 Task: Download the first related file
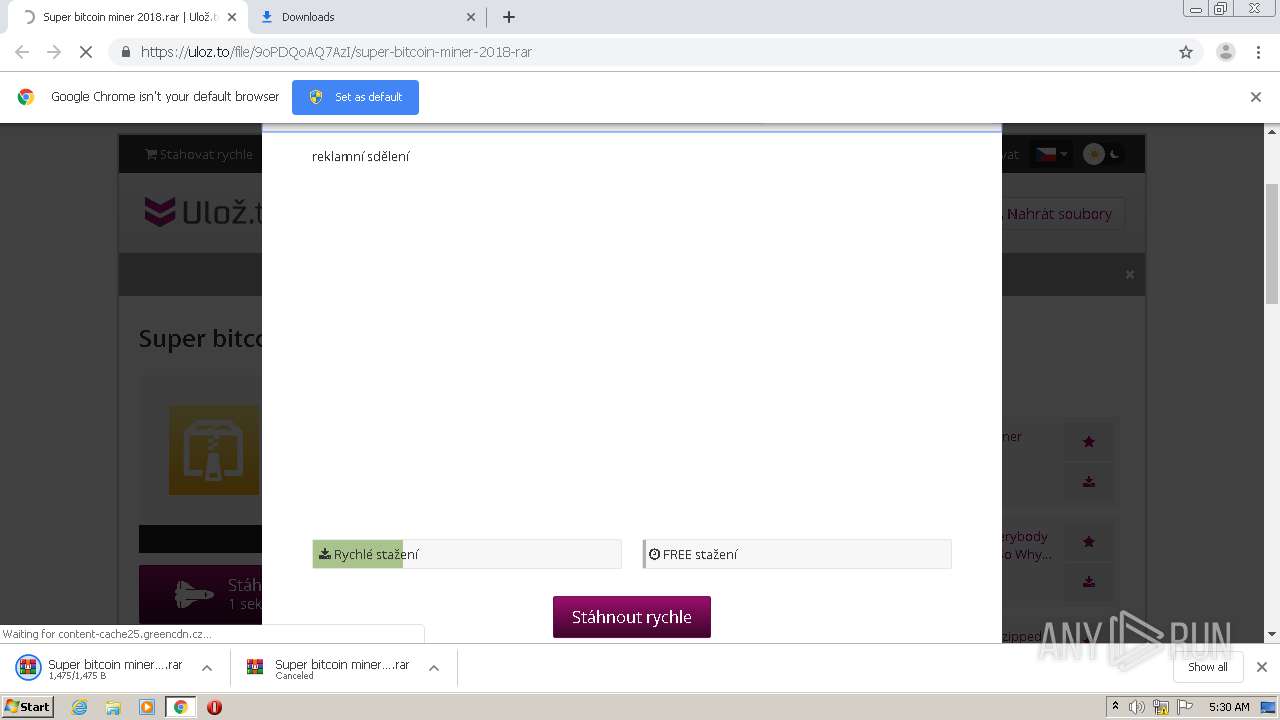pyautogui.click(x=1089, y=482)
